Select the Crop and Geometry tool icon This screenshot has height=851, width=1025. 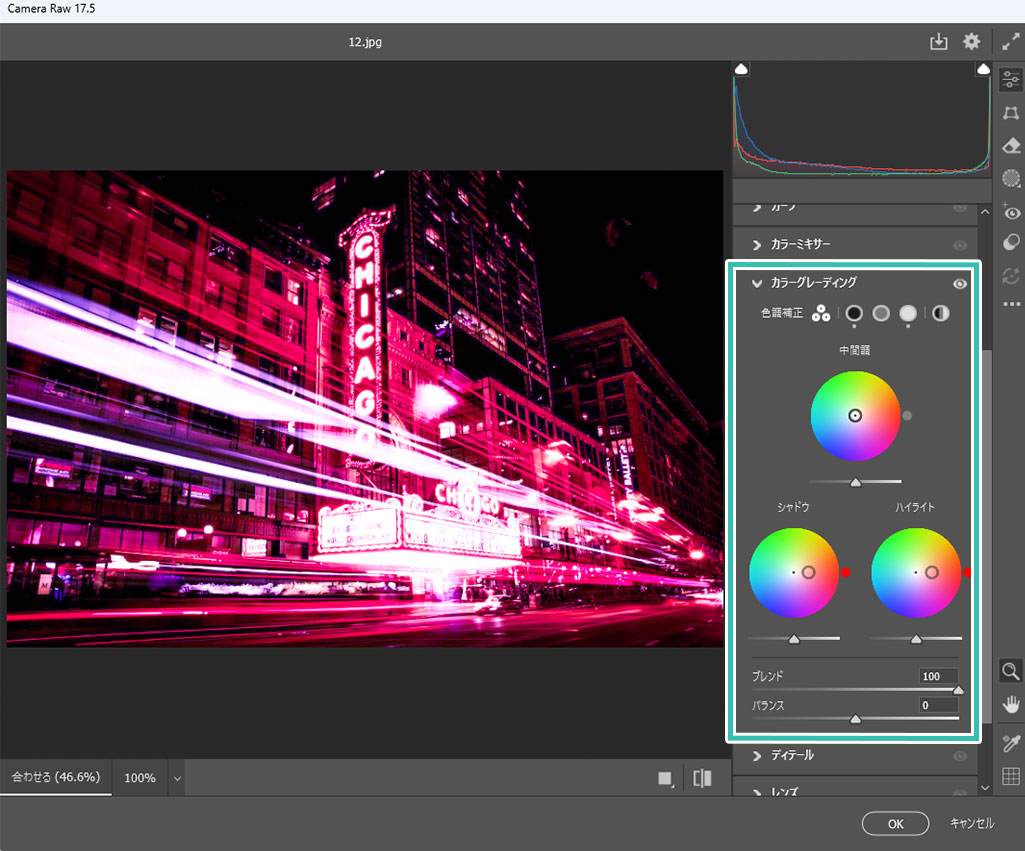[1010, 113]
